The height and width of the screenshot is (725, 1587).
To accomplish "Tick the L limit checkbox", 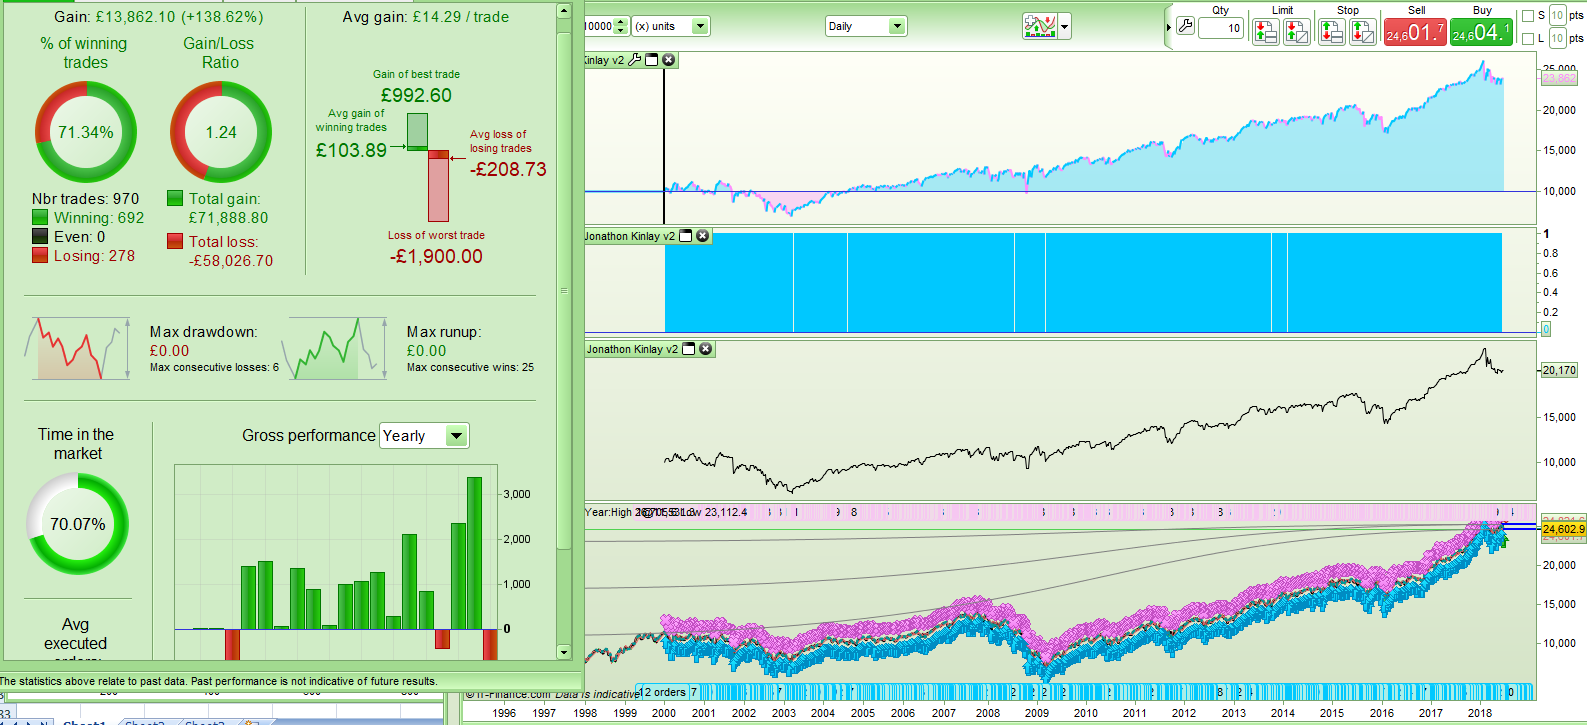I will [1528, 39].
